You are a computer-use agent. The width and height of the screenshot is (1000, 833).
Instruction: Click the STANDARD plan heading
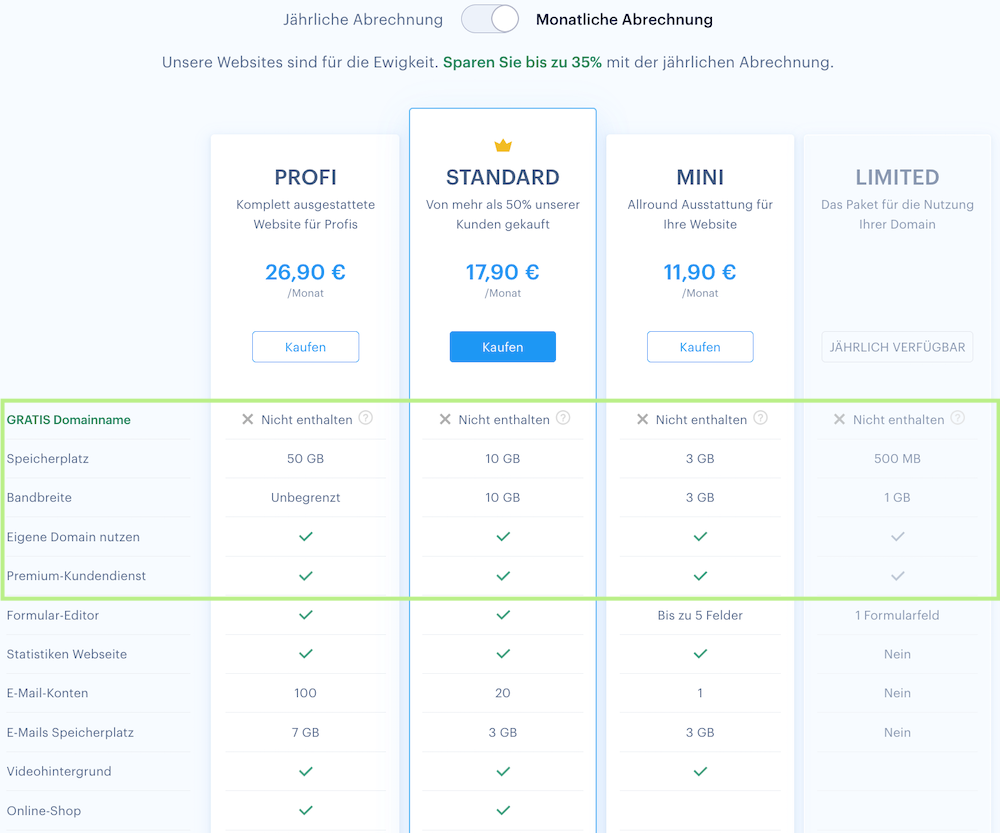(503, 177)
